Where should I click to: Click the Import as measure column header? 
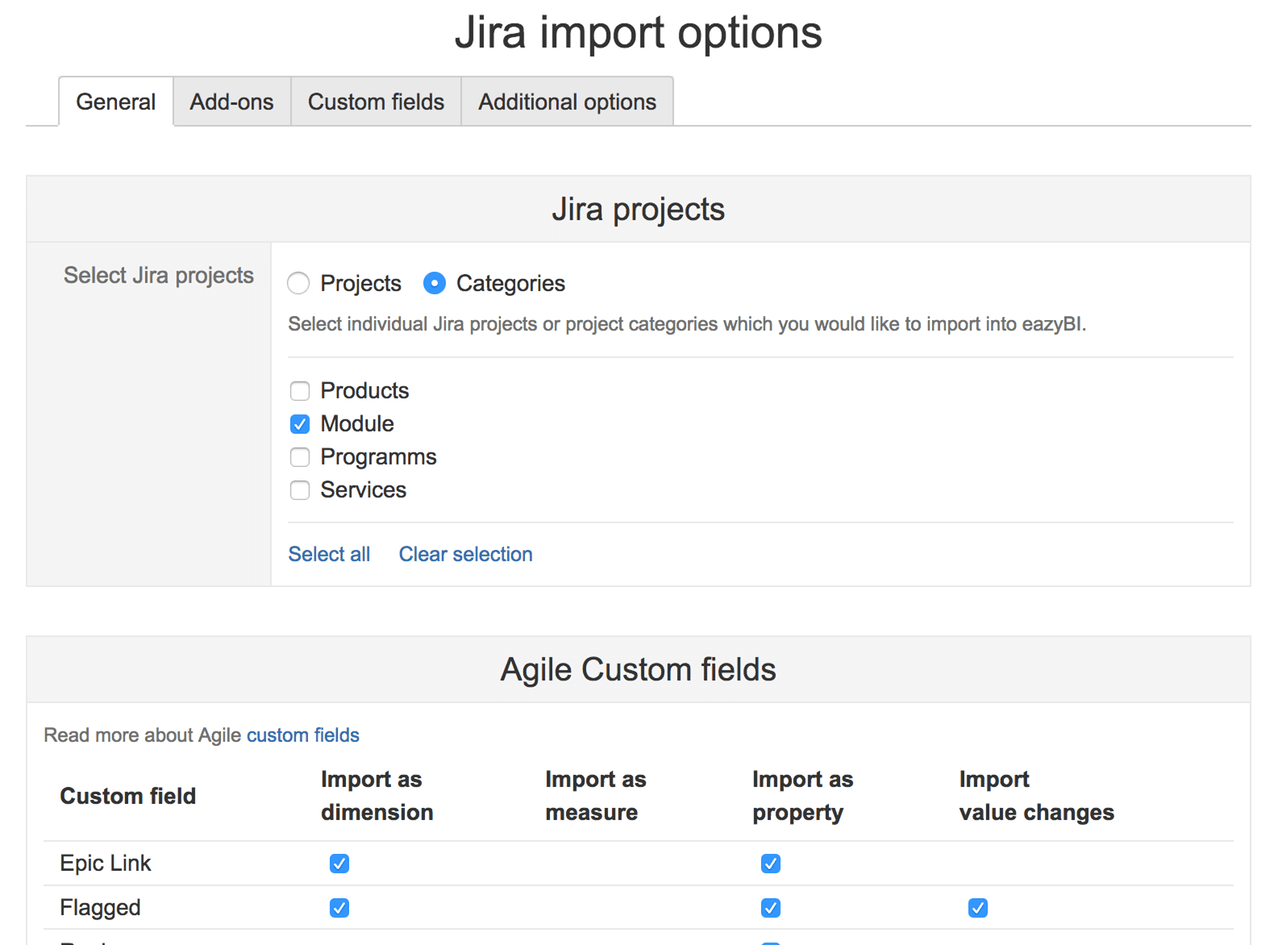click(x=596, y=796)
